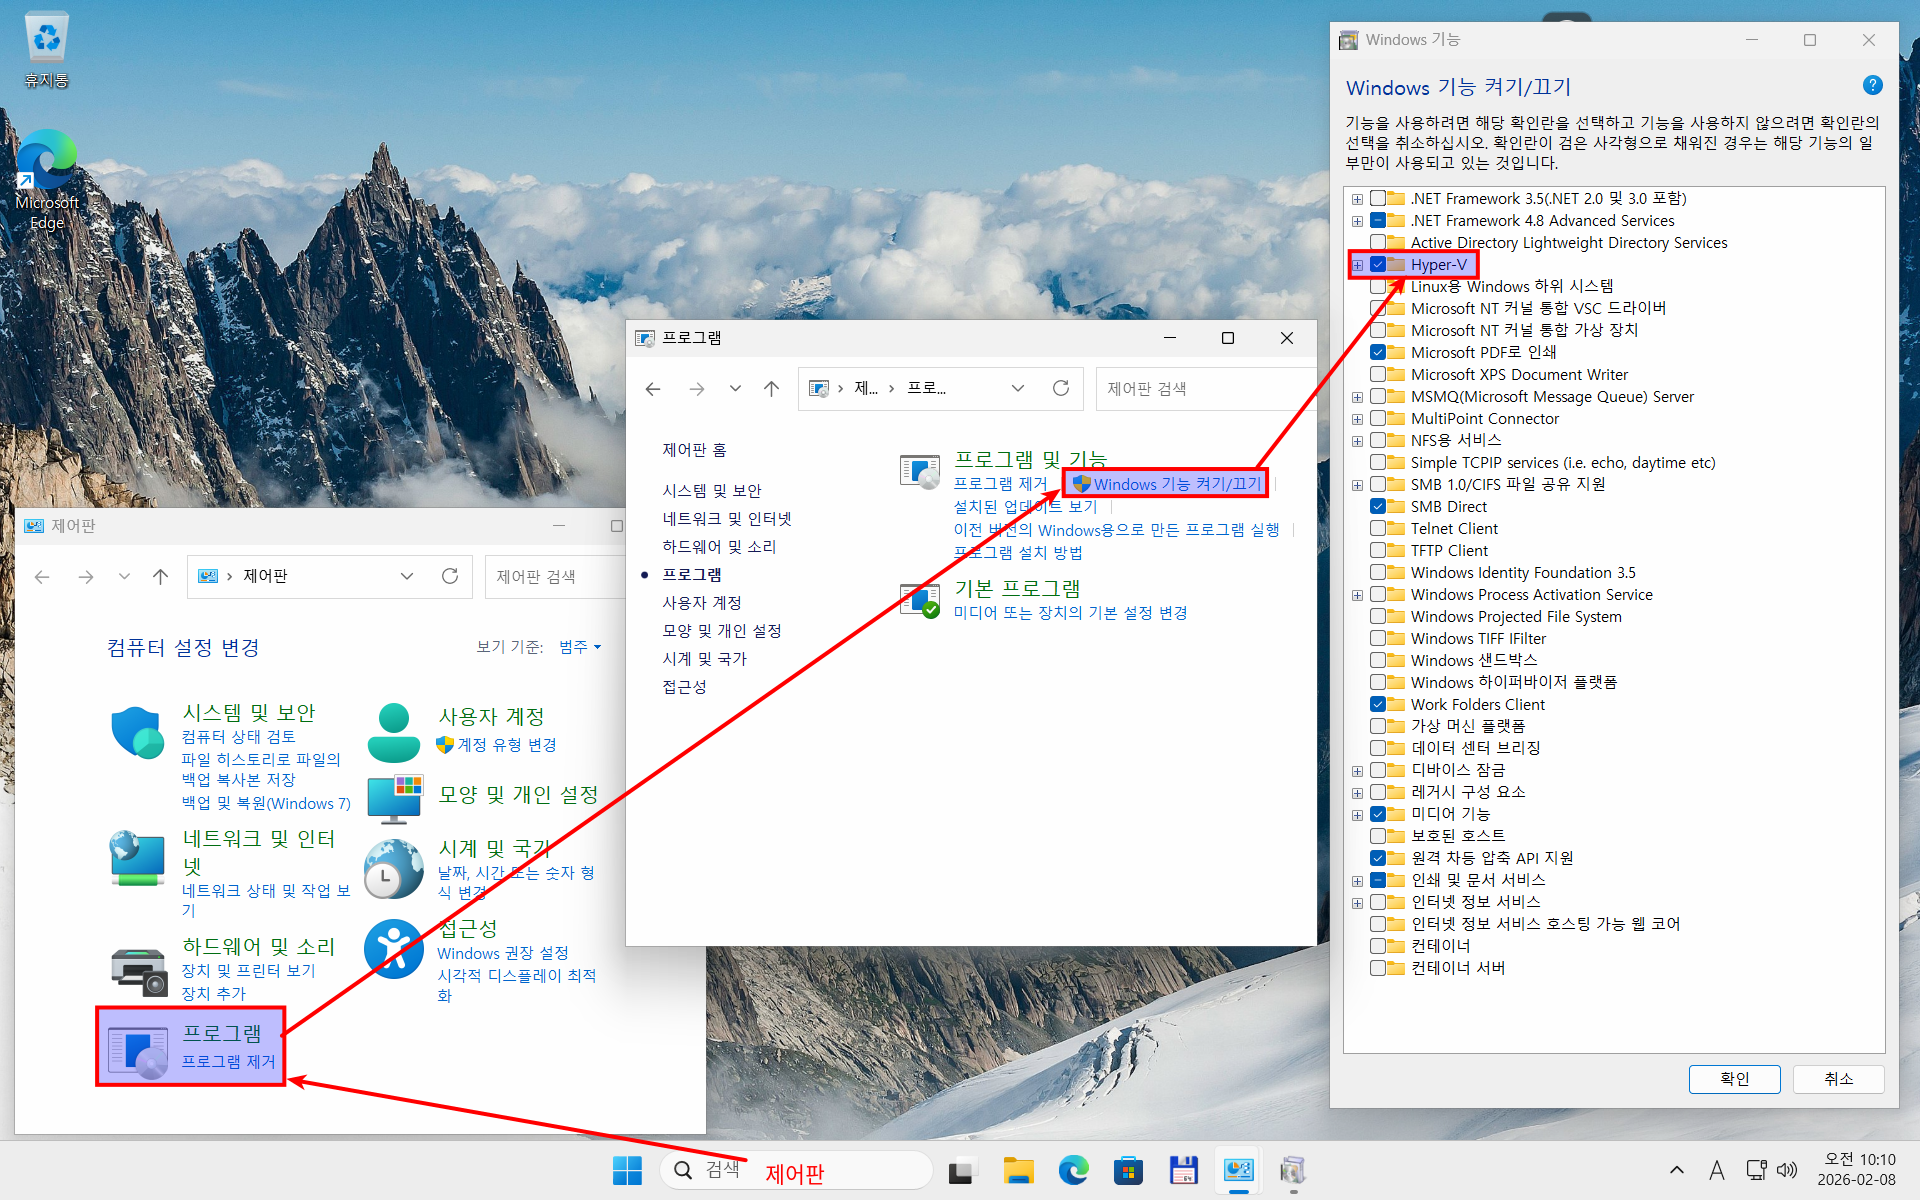The height and width of the screenshot is (1200, 1920).
Task: Click 기본 프로그램 icon
Action: pyautogui.click(x=919, y=600)
